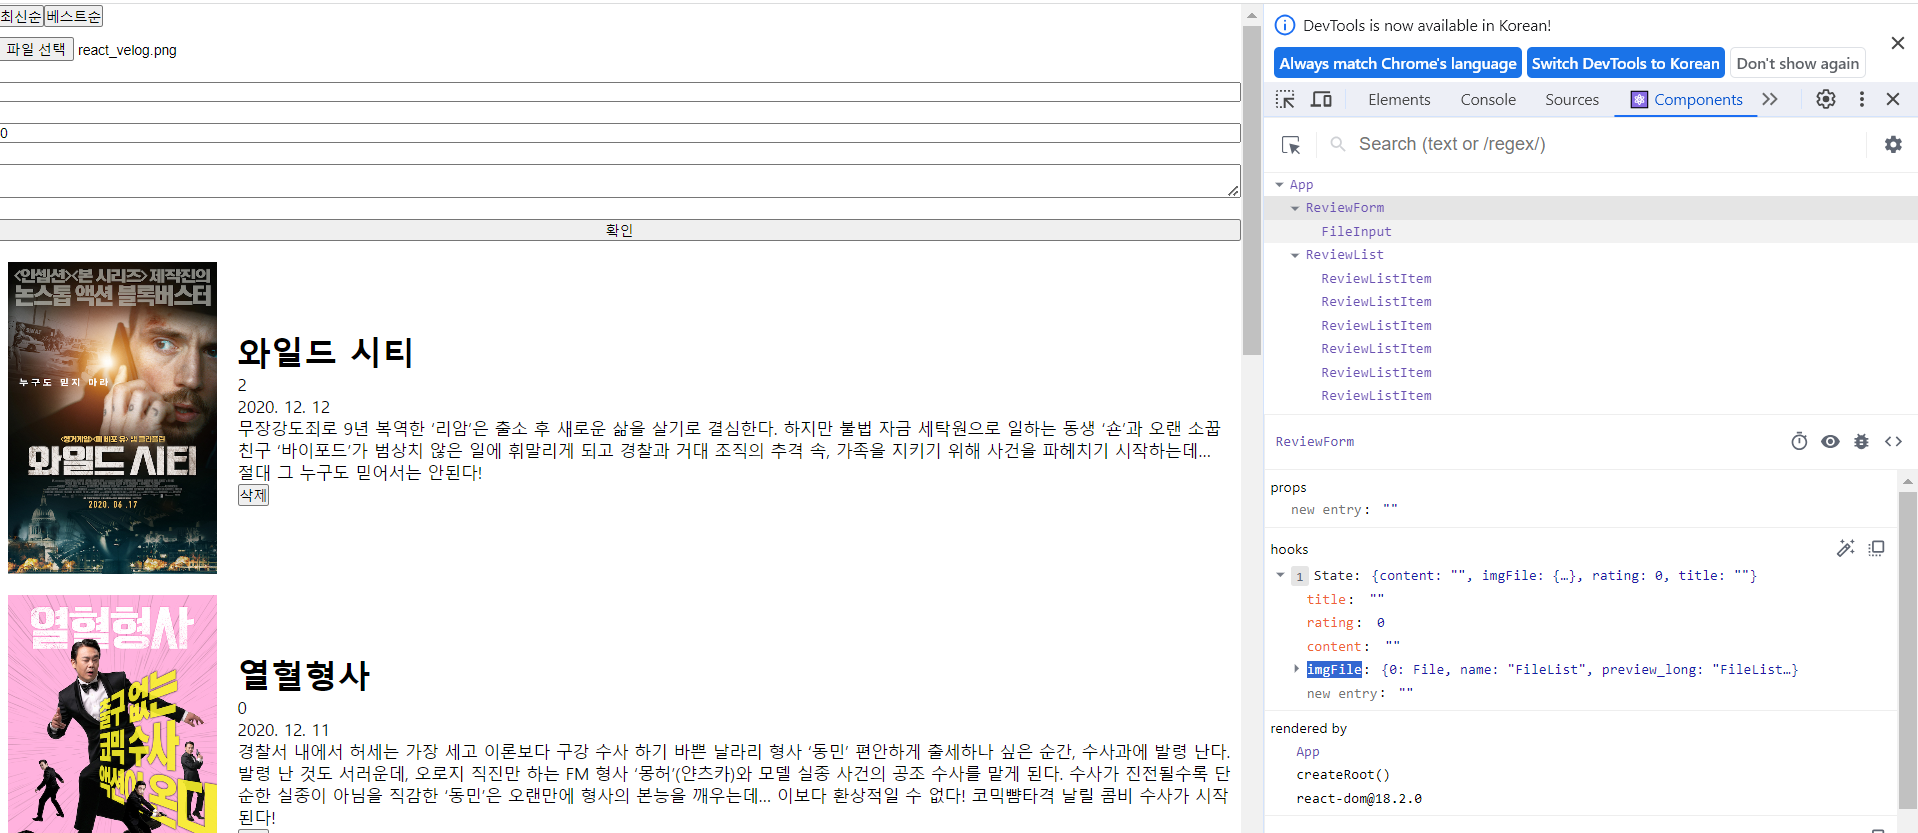Select the React component picker icon
The height and width of the screenshot is (833, 1918).
click(1291, 145)
